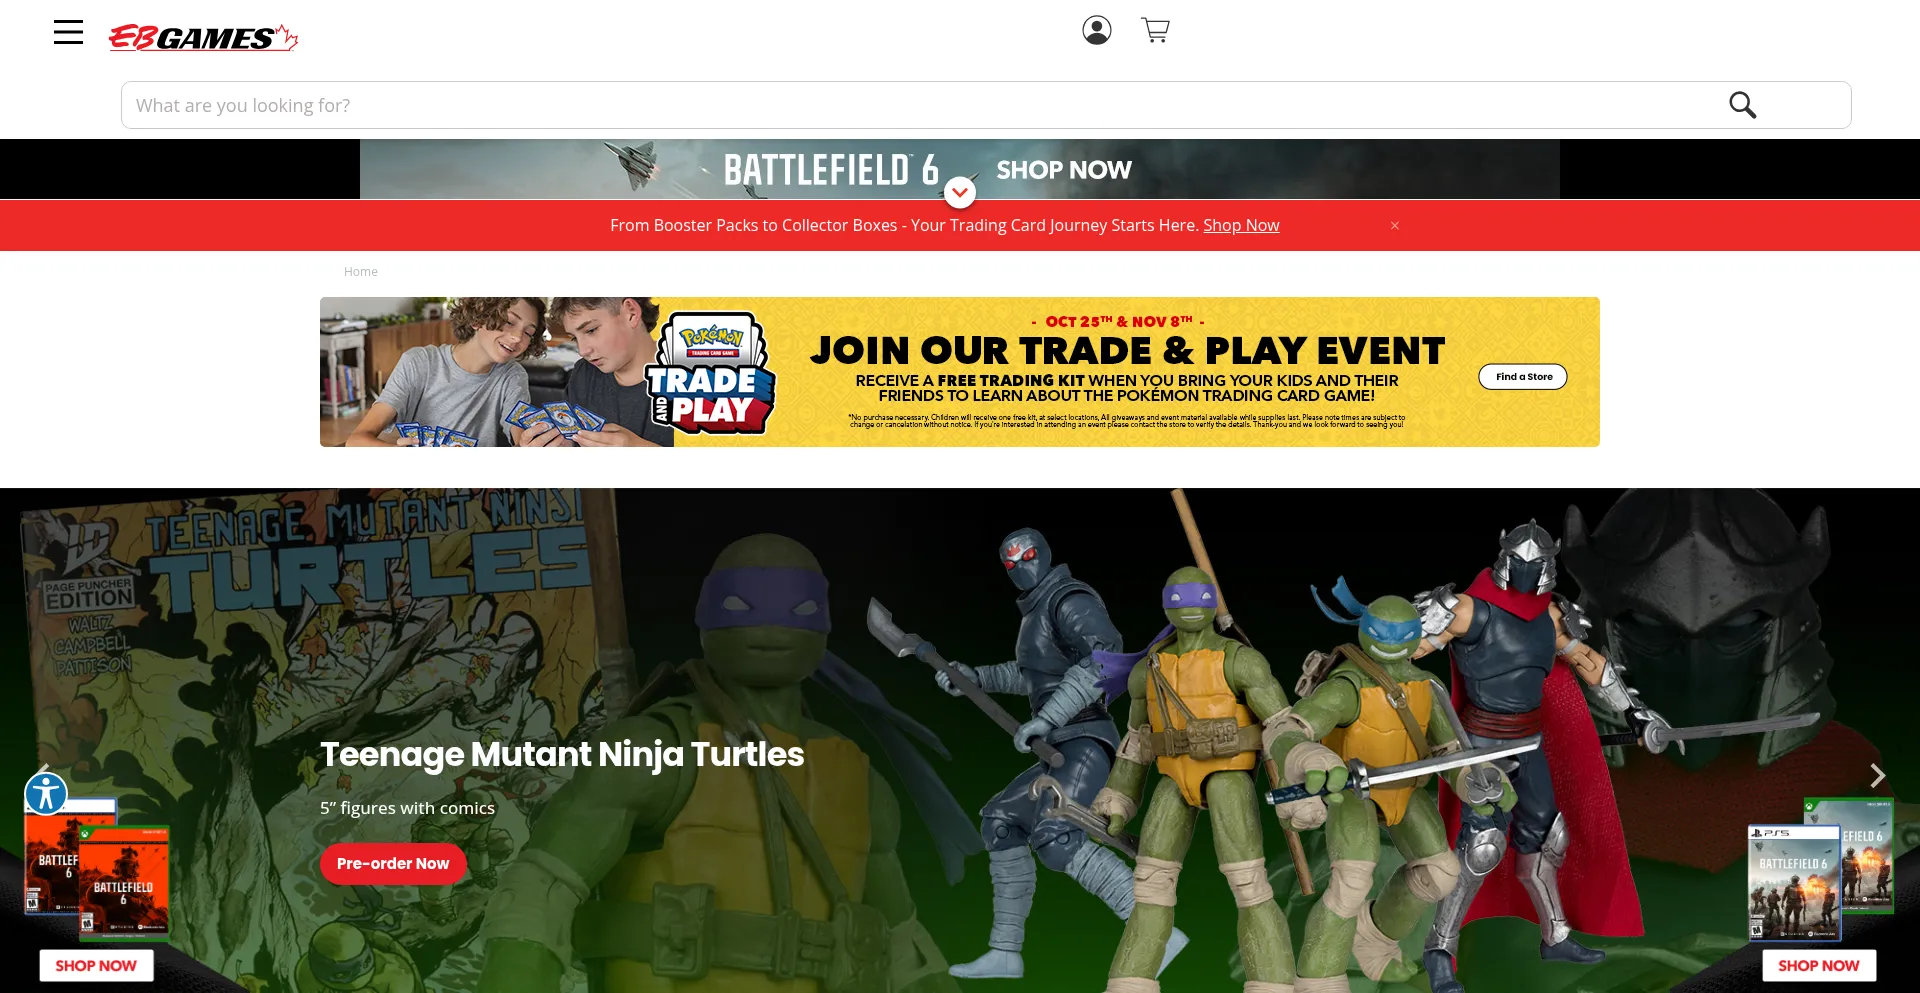Click the Home breadcrumb link
1920x993 pixels.
(x=360, y=272)
